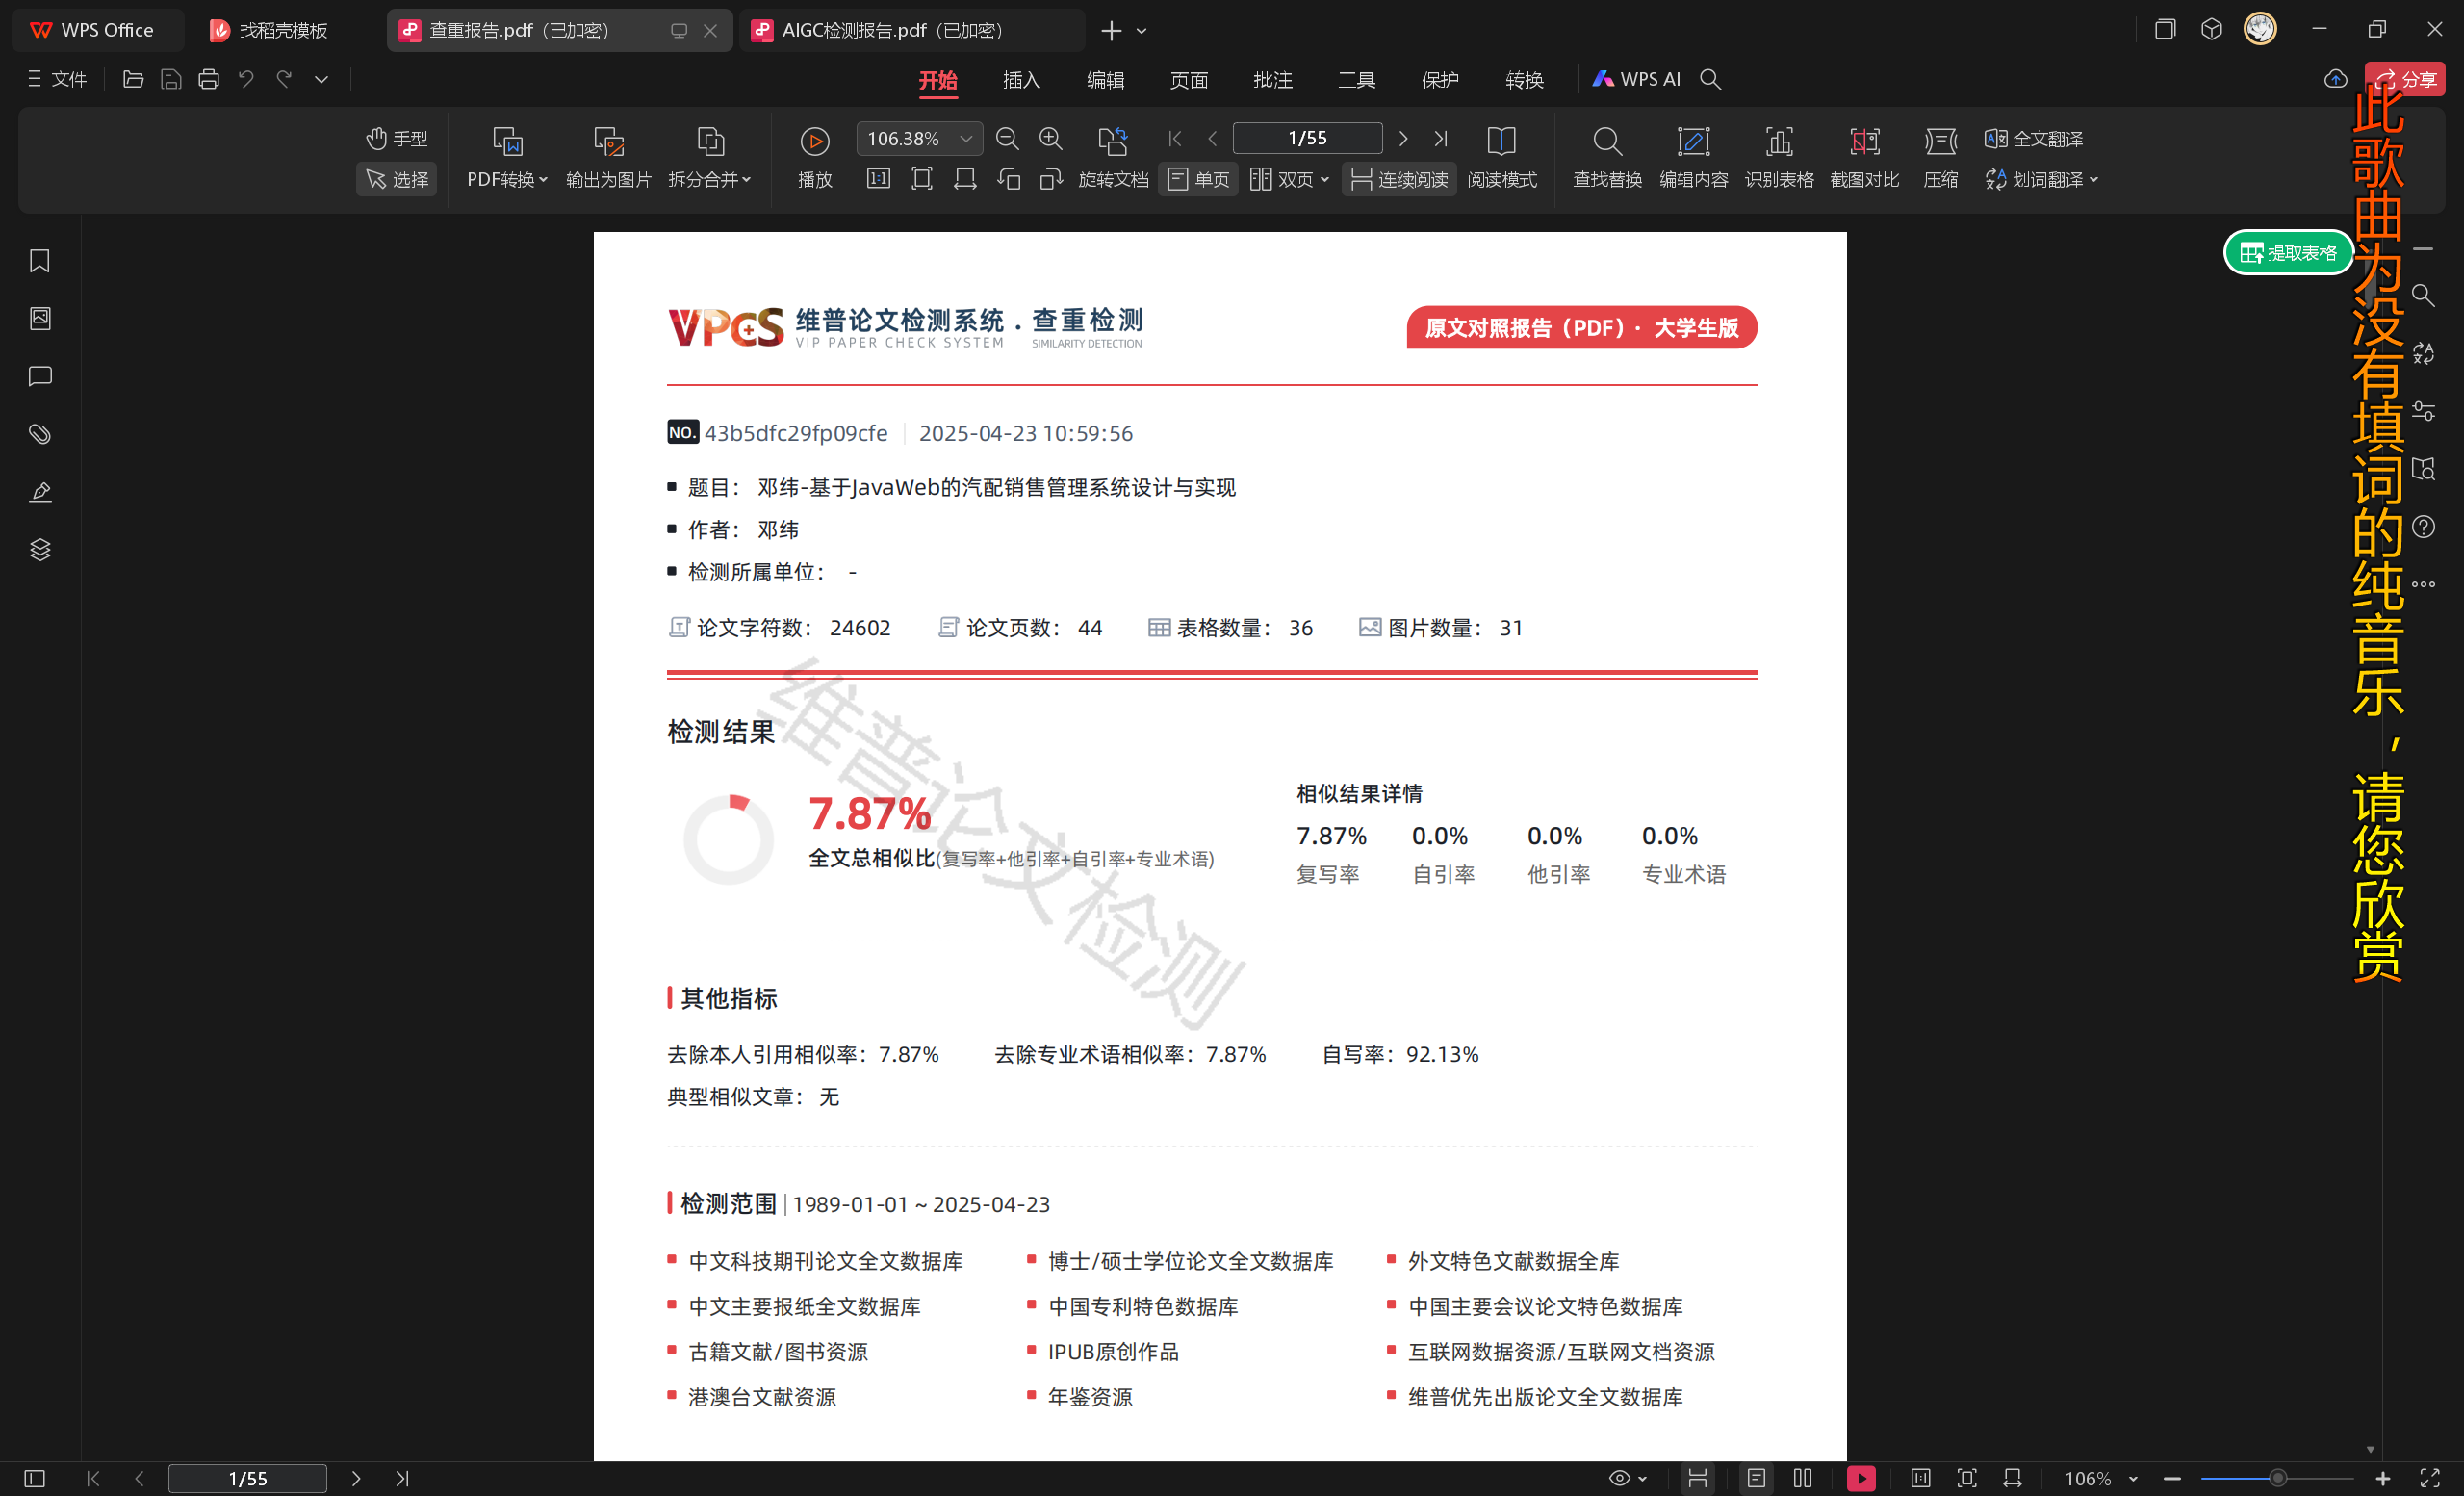Click the undo arrow icon

(x=246, y=79)
